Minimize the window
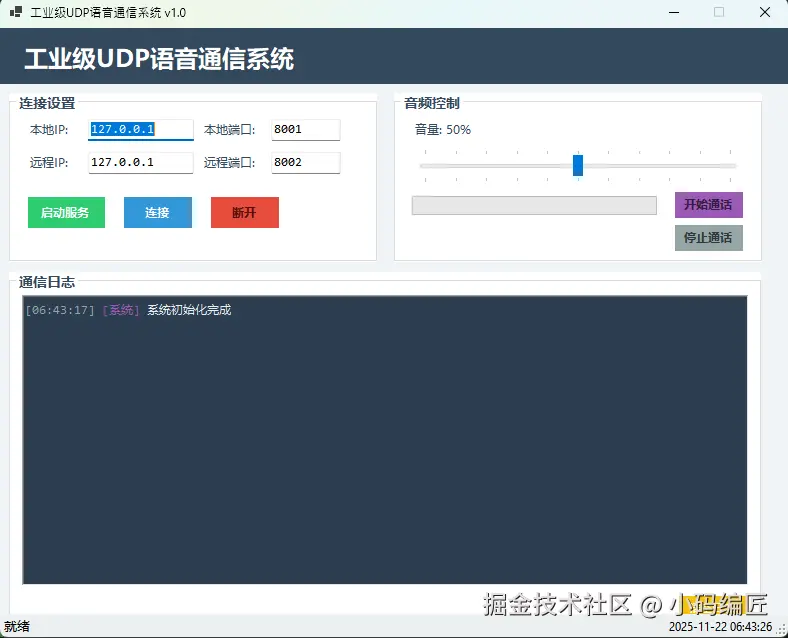Viewport: 788px width, 638px height. [674, 13]
